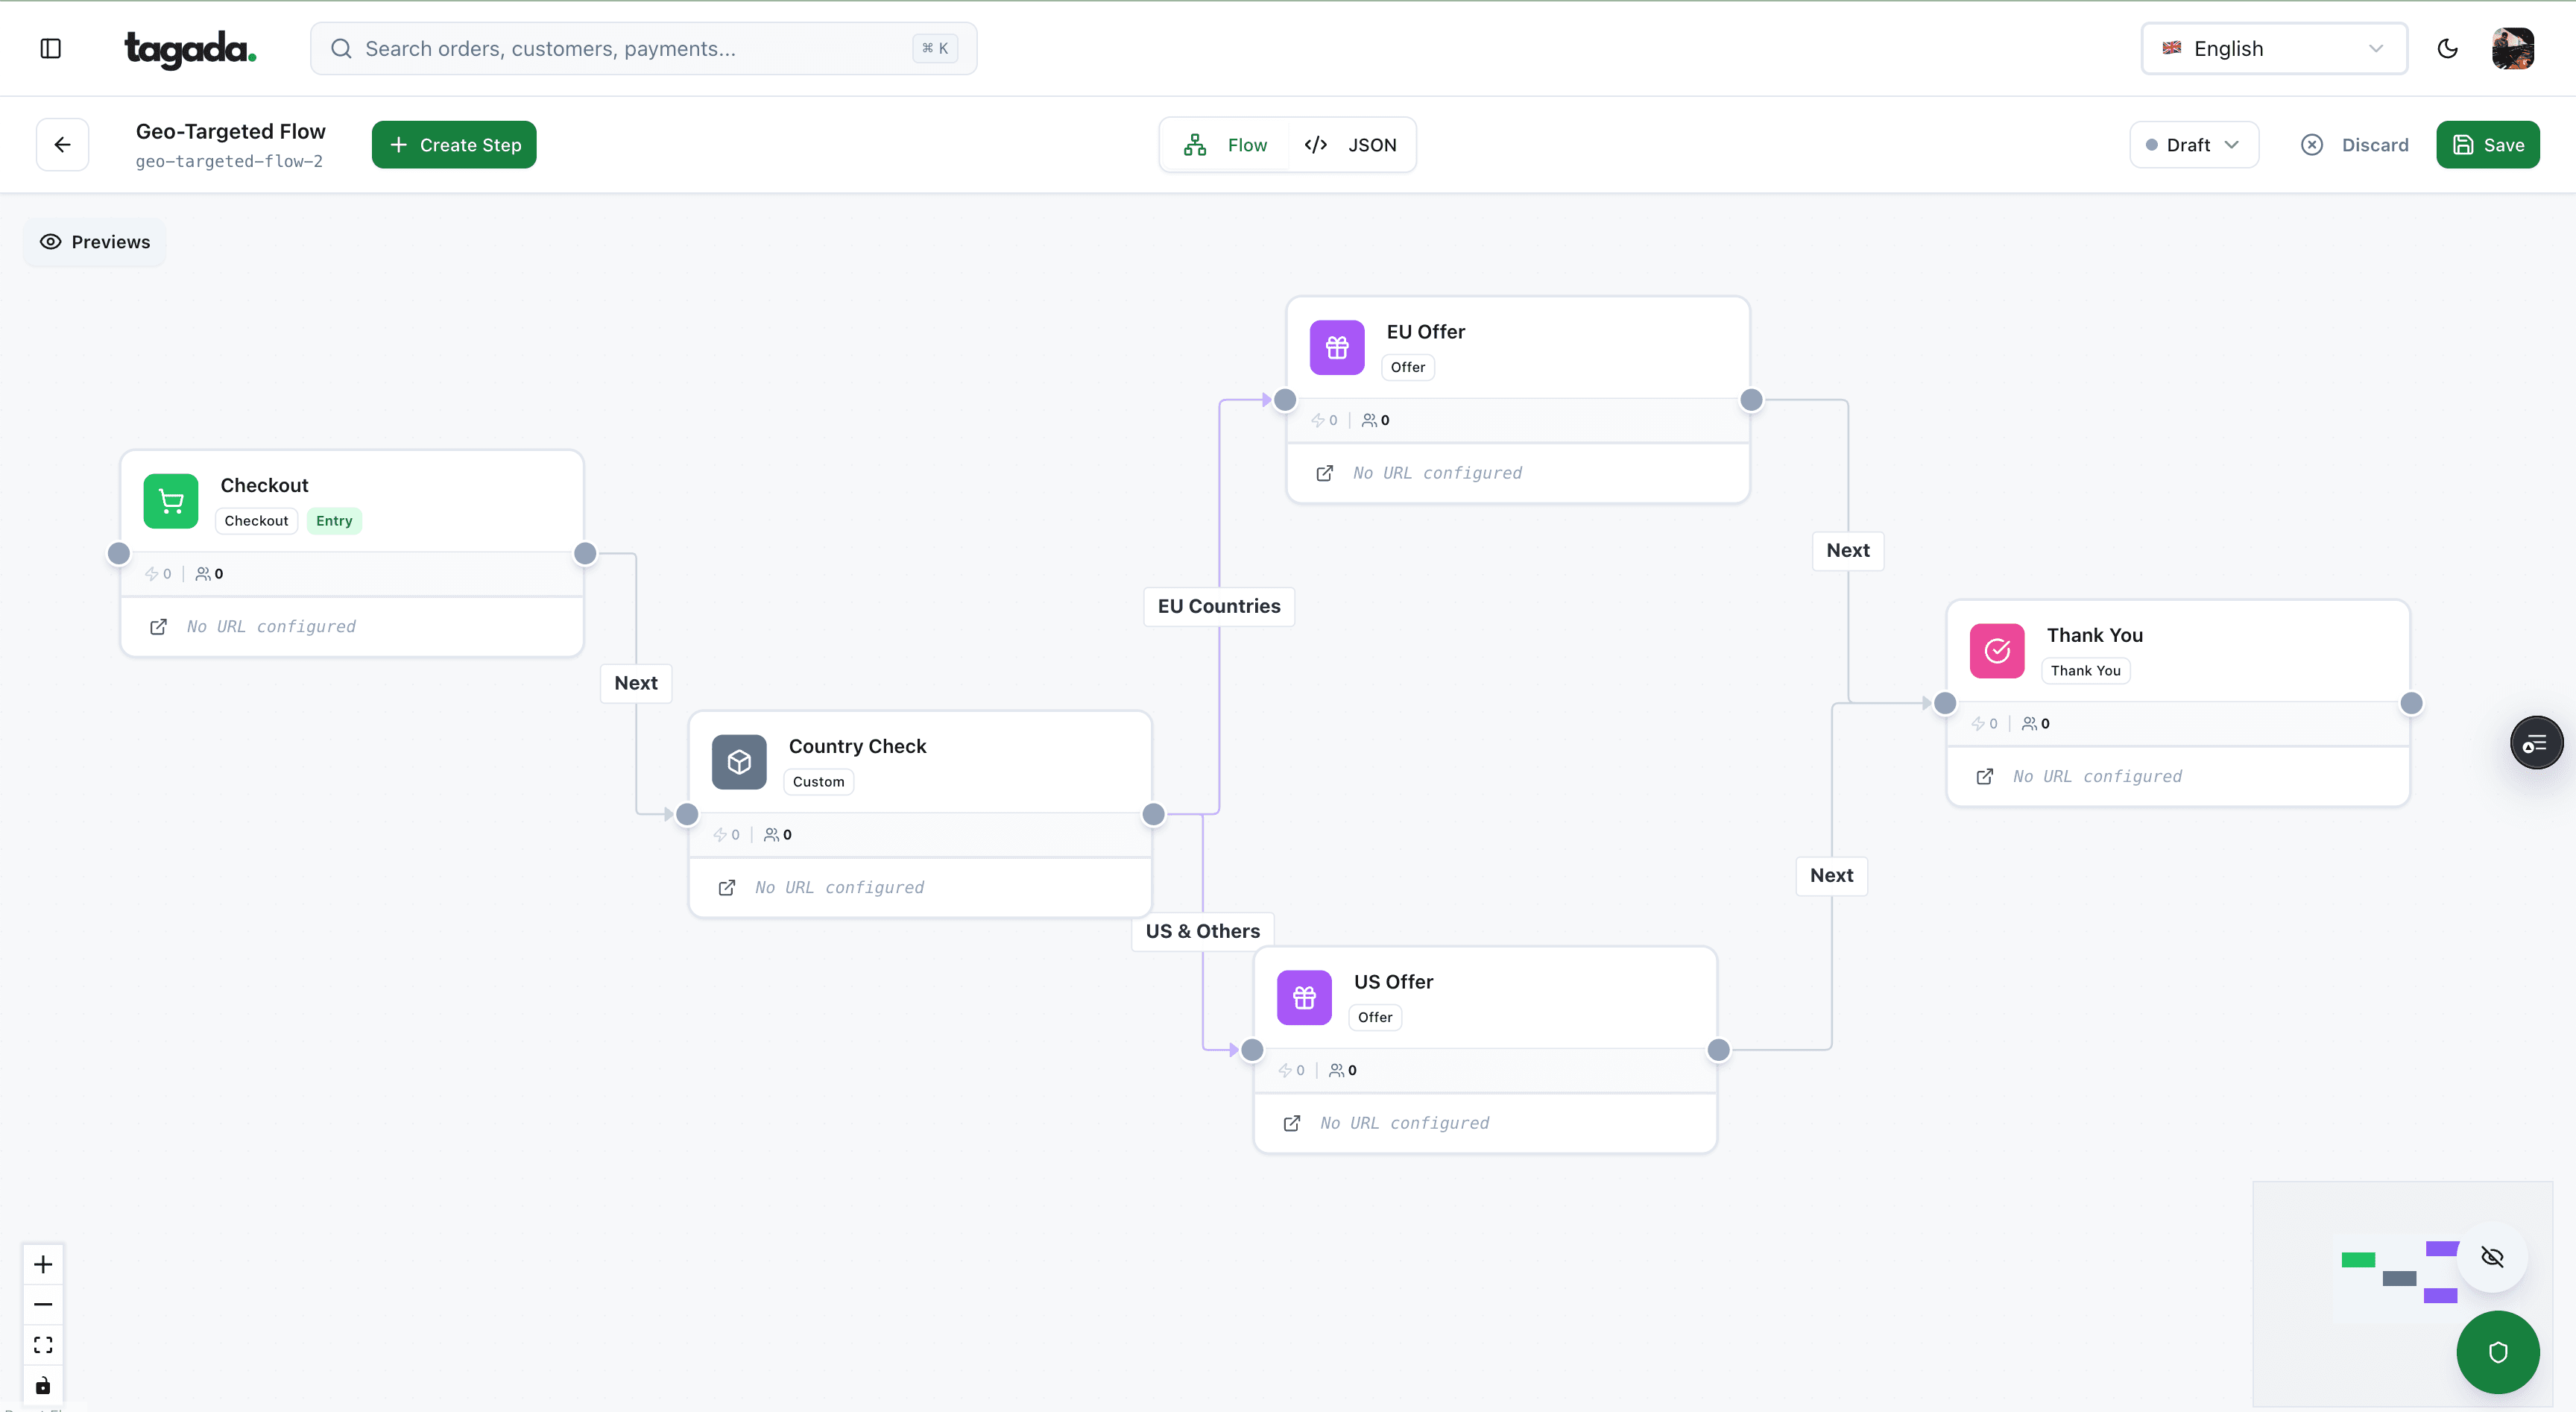Click the fit-view fullscreen icon
This screenshot has height=1412, width=2576.
[x=42, y=1344]
